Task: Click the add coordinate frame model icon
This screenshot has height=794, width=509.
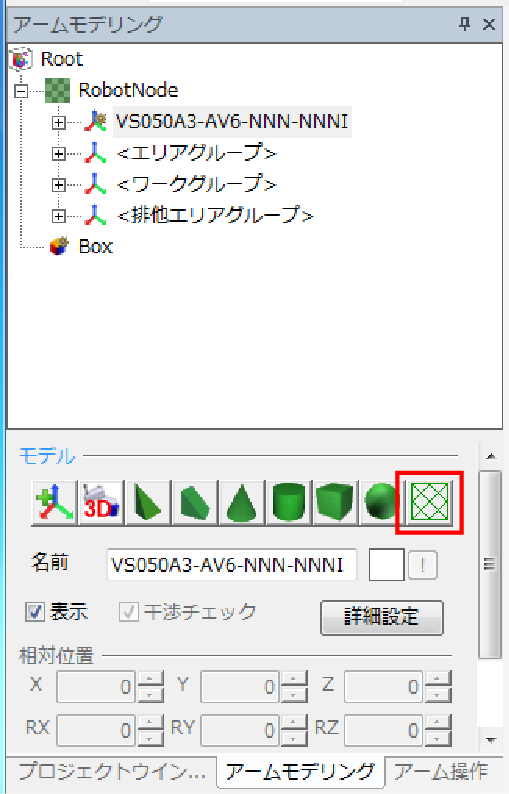Action: (54, 503)
